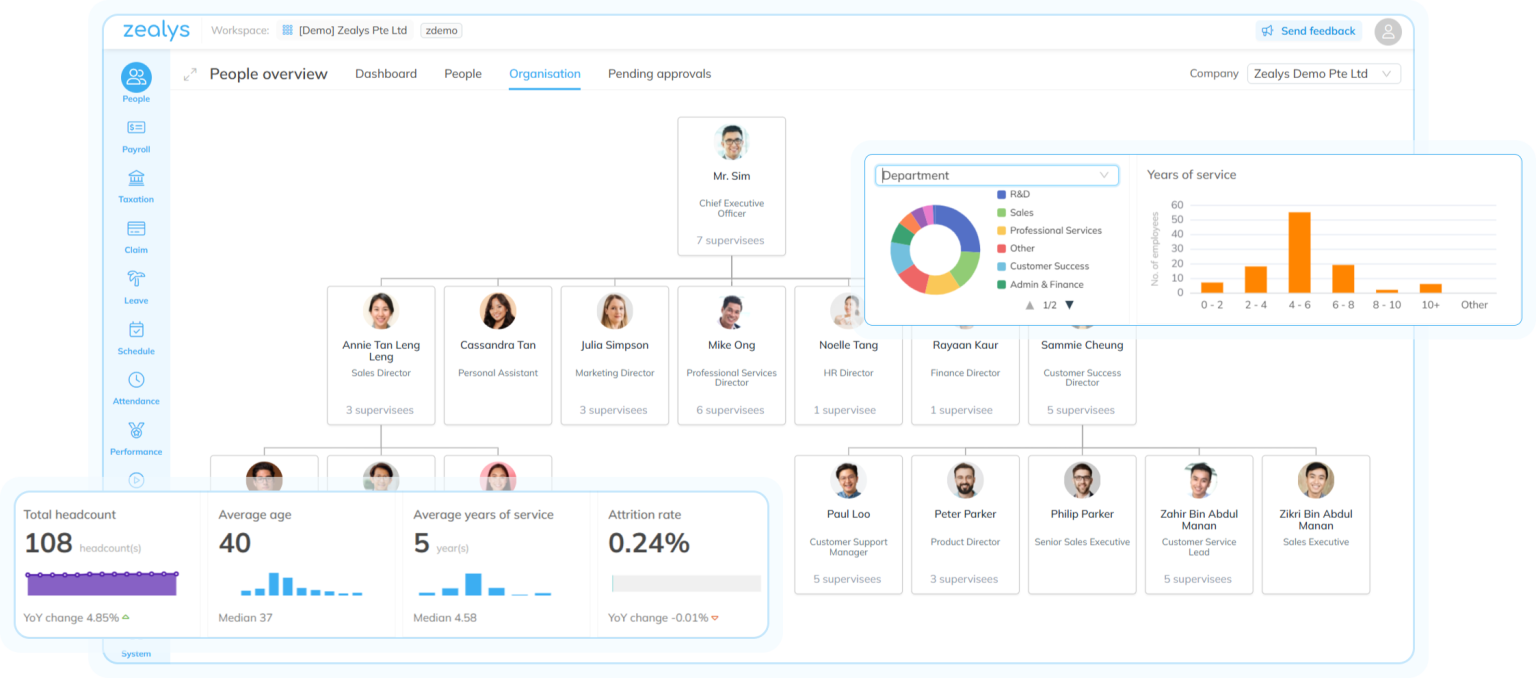Go to next legend page arrow
This screenshot has width=1536, height=678.
(1069, 305)
